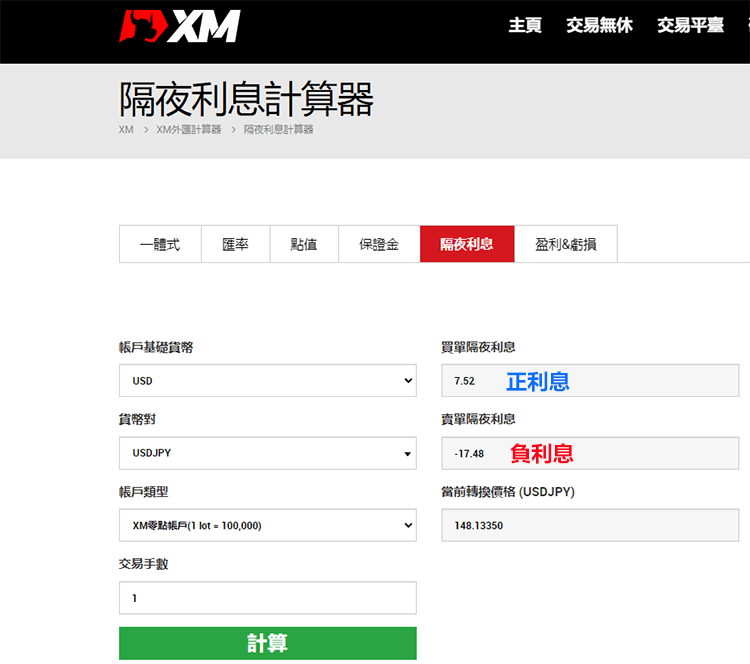Open the 交易平臺 menu item
750x664 pixels.
click(x=690, y=25)
